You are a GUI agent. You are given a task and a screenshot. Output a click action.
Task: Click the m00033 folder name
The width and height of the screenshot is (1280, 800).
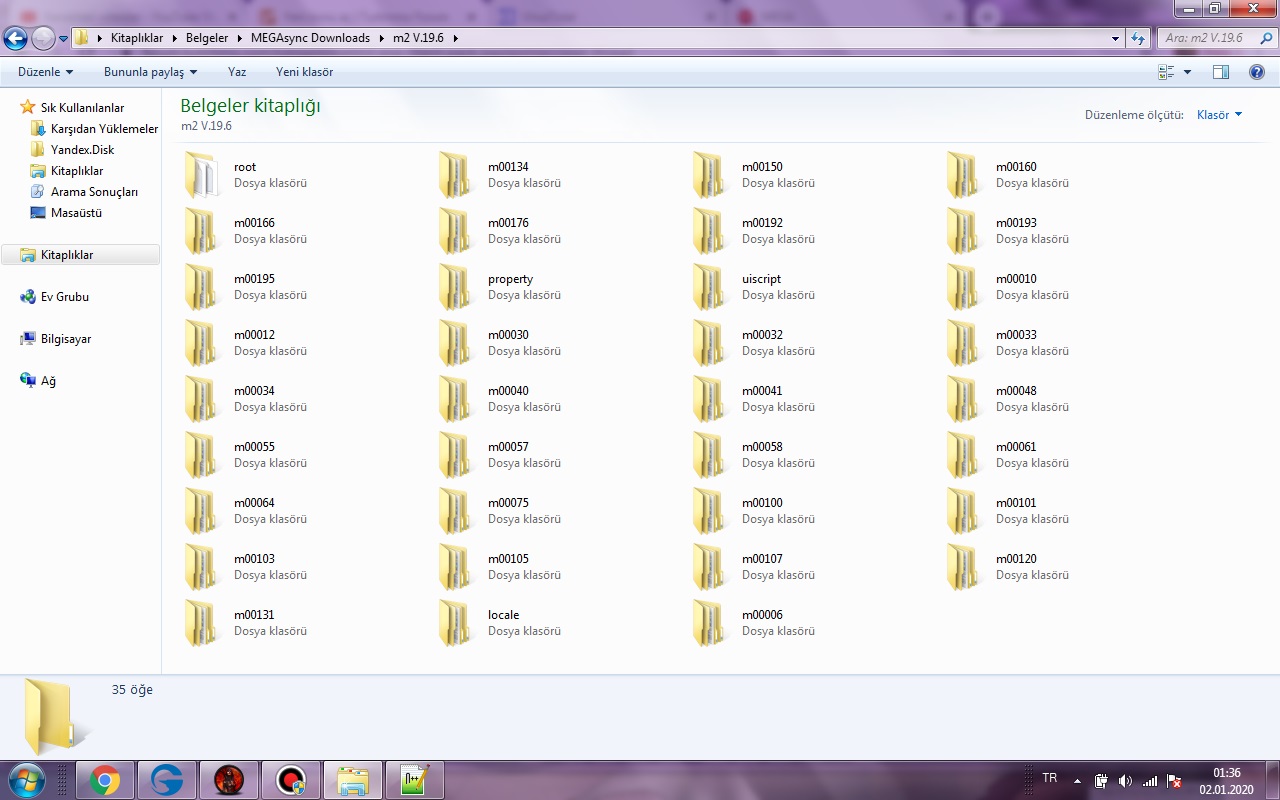click(x=1016, y=335)
